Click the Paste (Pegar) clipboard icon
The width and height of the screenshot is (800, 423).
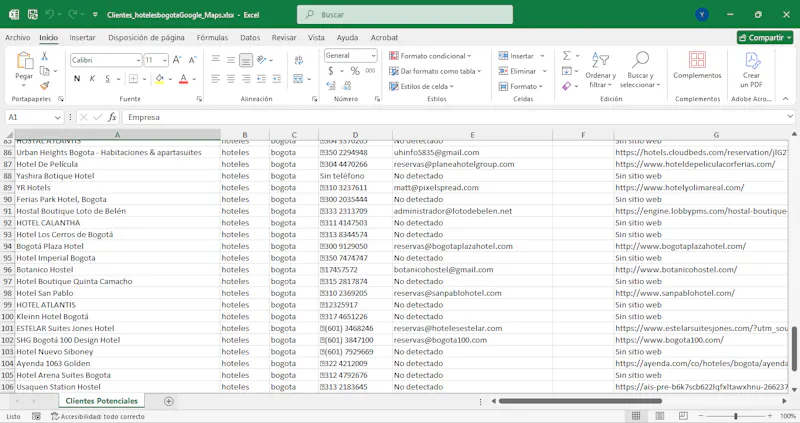[x=24, y=60]
